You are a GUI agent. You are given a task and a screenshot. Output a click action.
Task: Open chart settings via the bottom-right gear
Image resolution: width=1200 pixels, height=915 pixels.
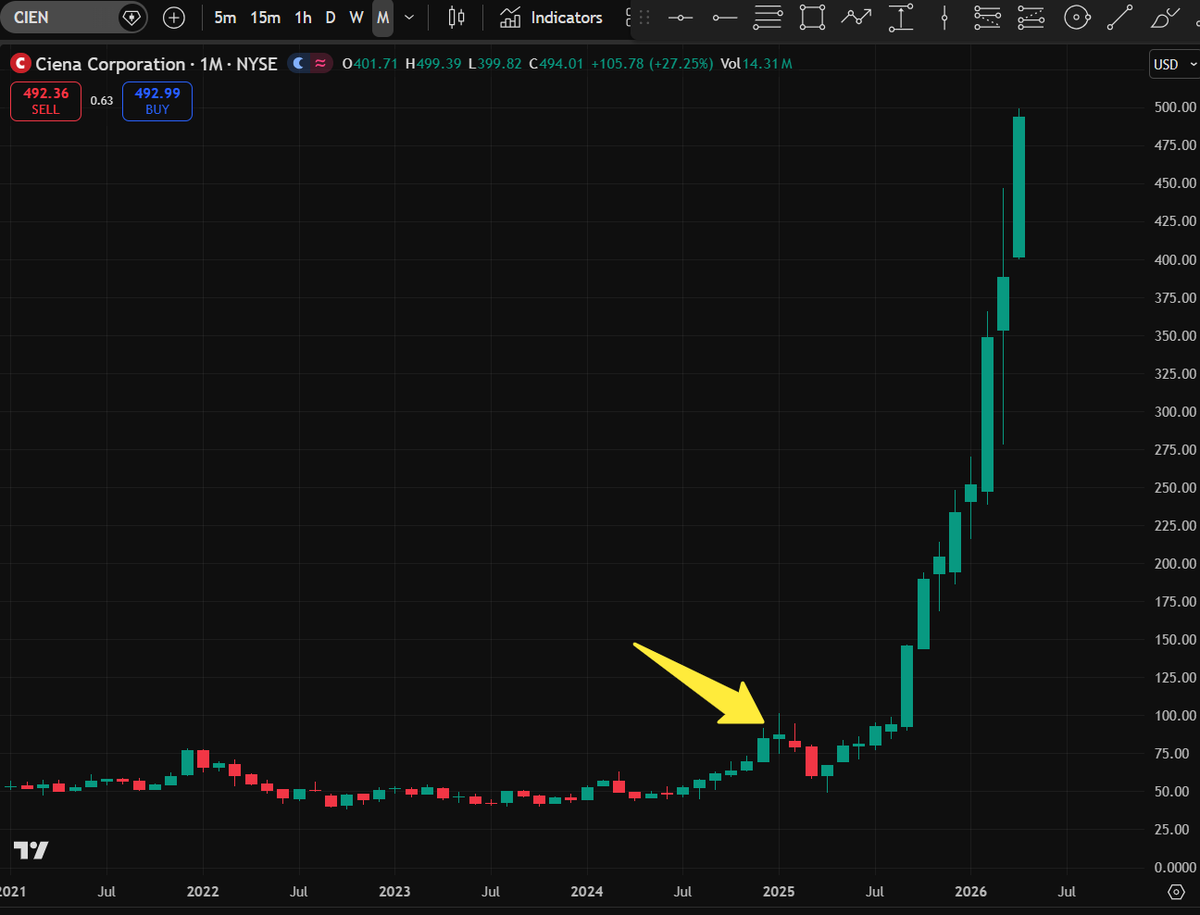click(x=1176, y=891)
